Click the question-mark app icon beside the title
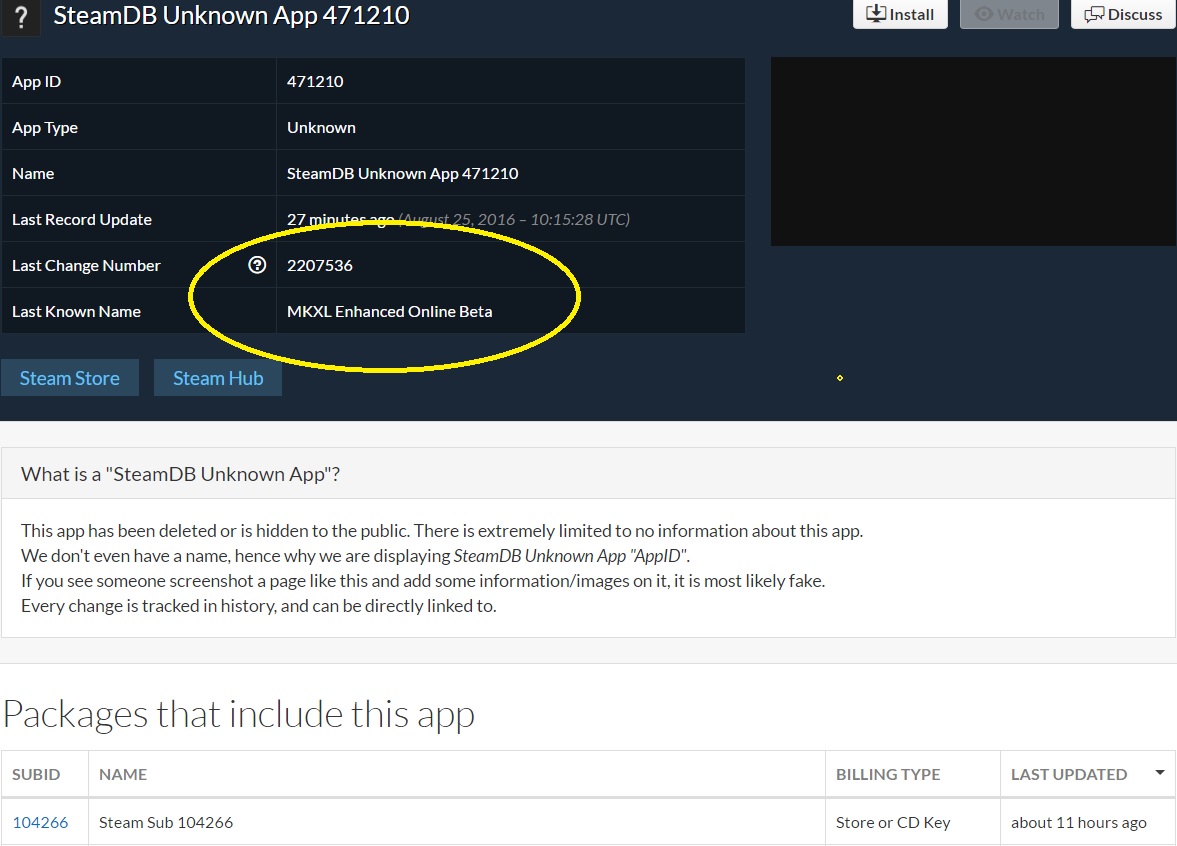The image size is (1177, 846). [20, 17]
